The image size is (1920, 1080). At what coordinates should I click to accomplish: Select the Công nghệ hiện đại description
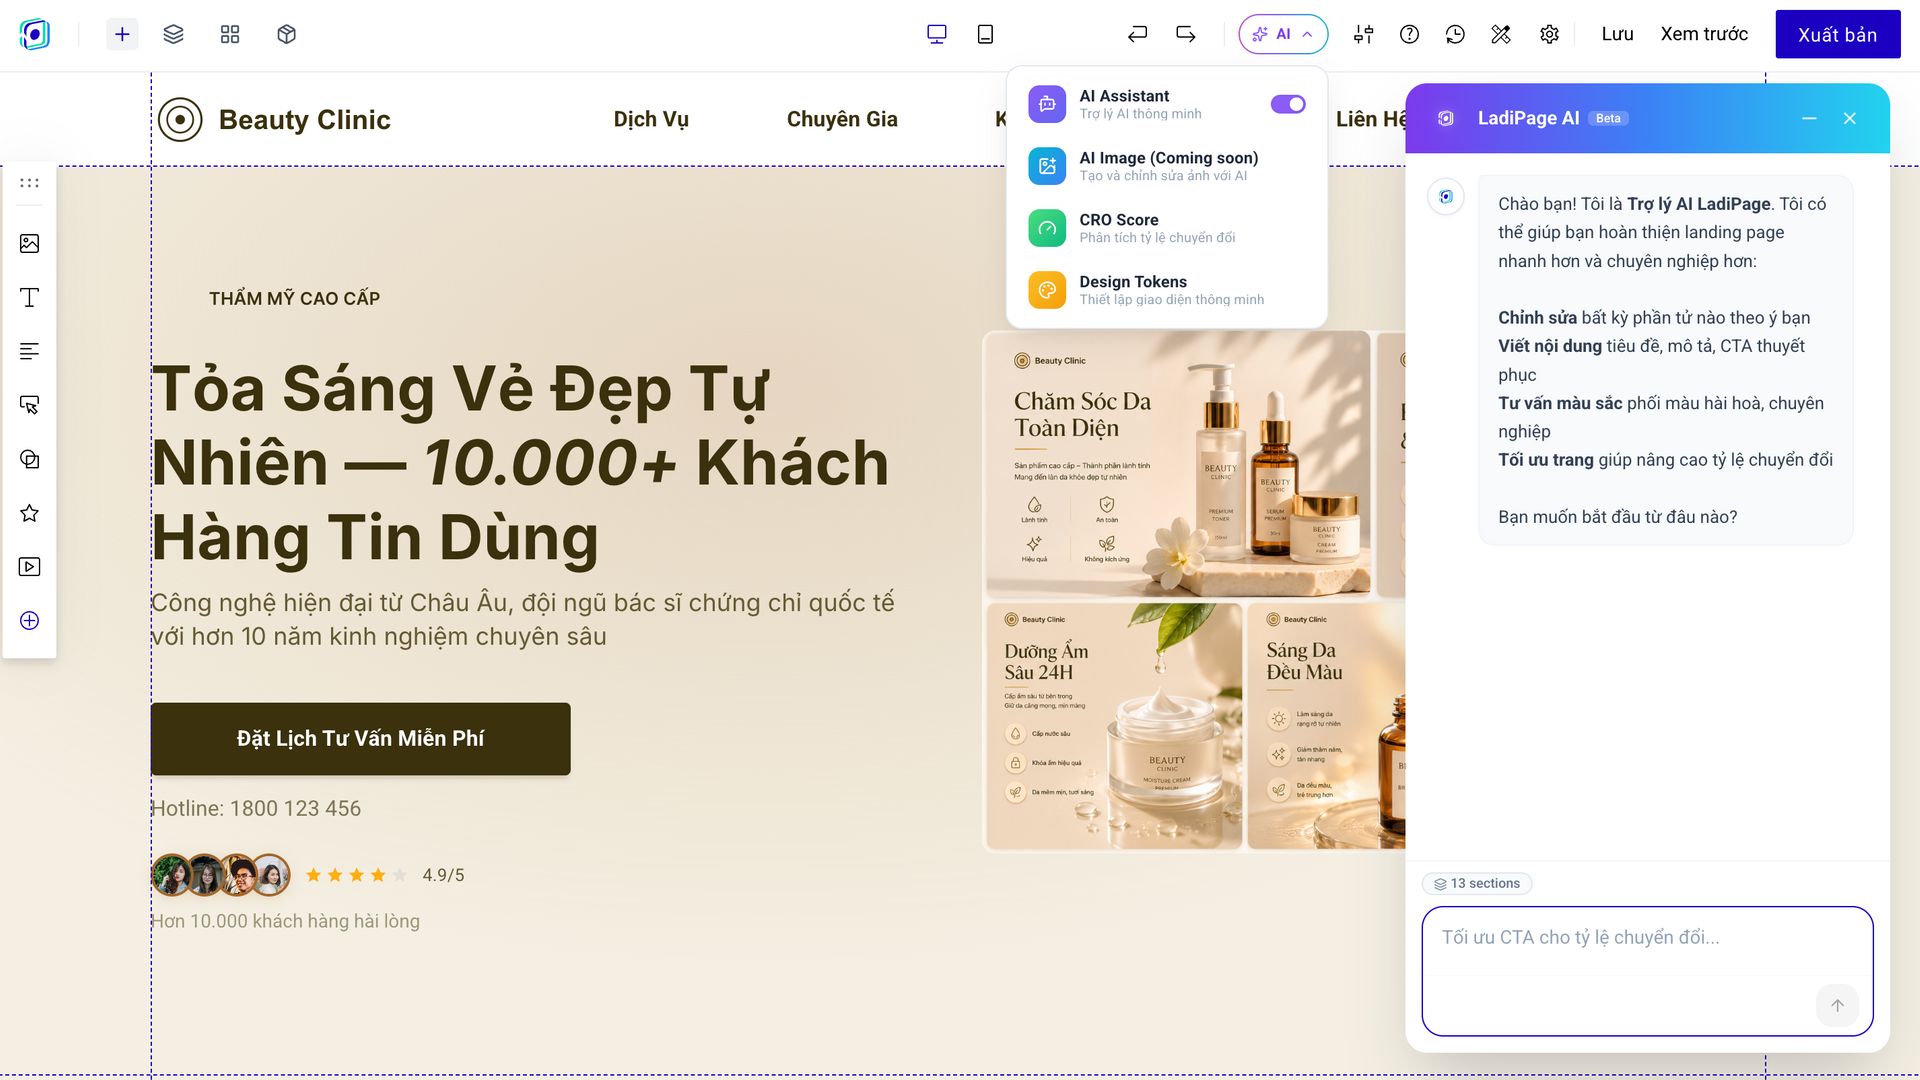click(523, 619)
